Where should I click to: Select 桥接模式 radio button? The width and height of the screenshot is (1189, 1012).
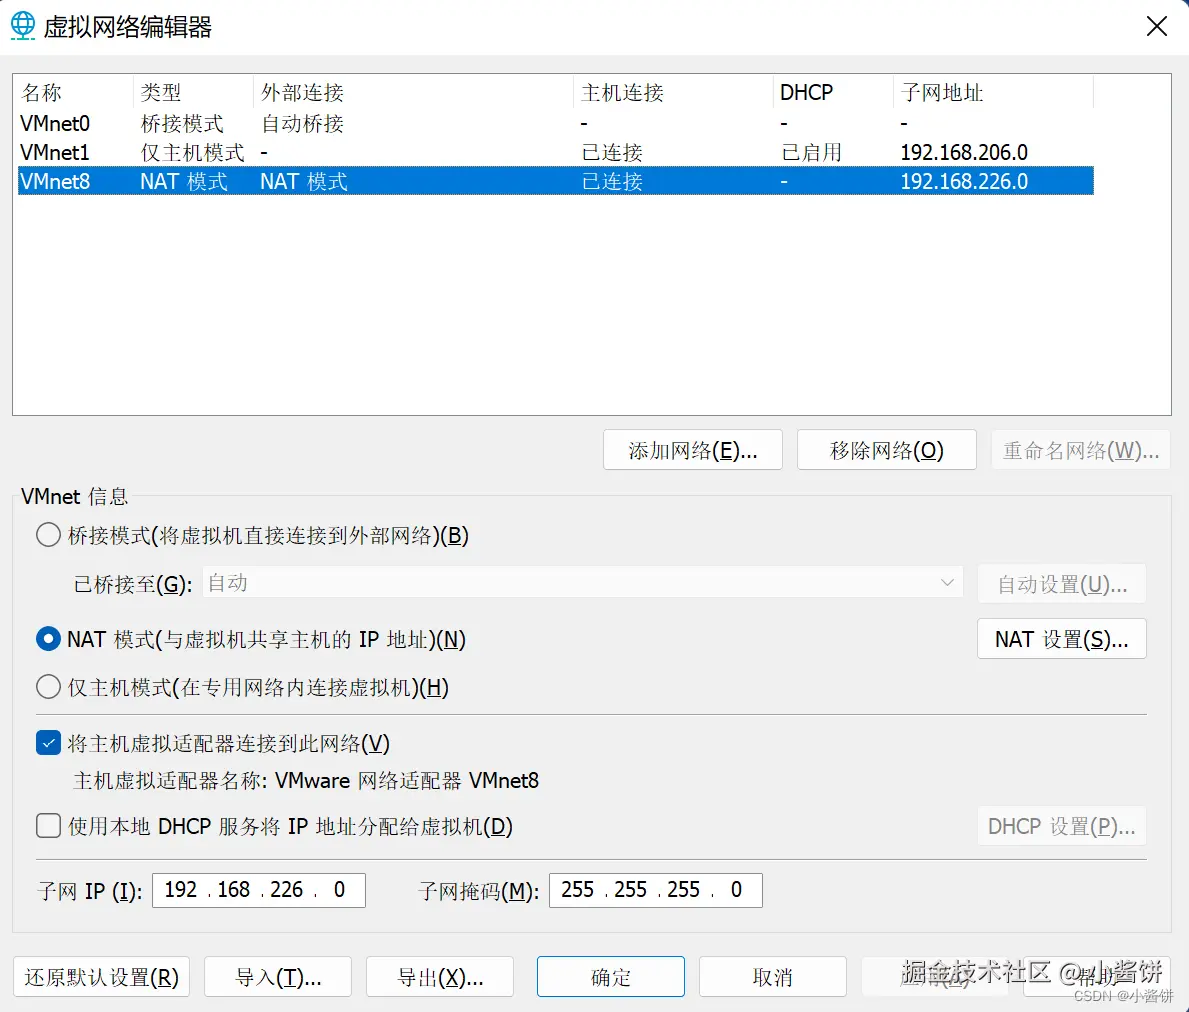[x=49, y=535]
